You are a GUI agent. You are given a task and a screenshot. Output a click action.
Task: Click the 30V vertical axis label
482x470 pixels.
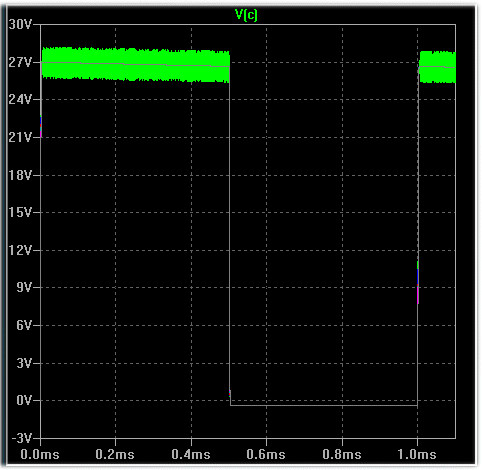click(20, 24)
